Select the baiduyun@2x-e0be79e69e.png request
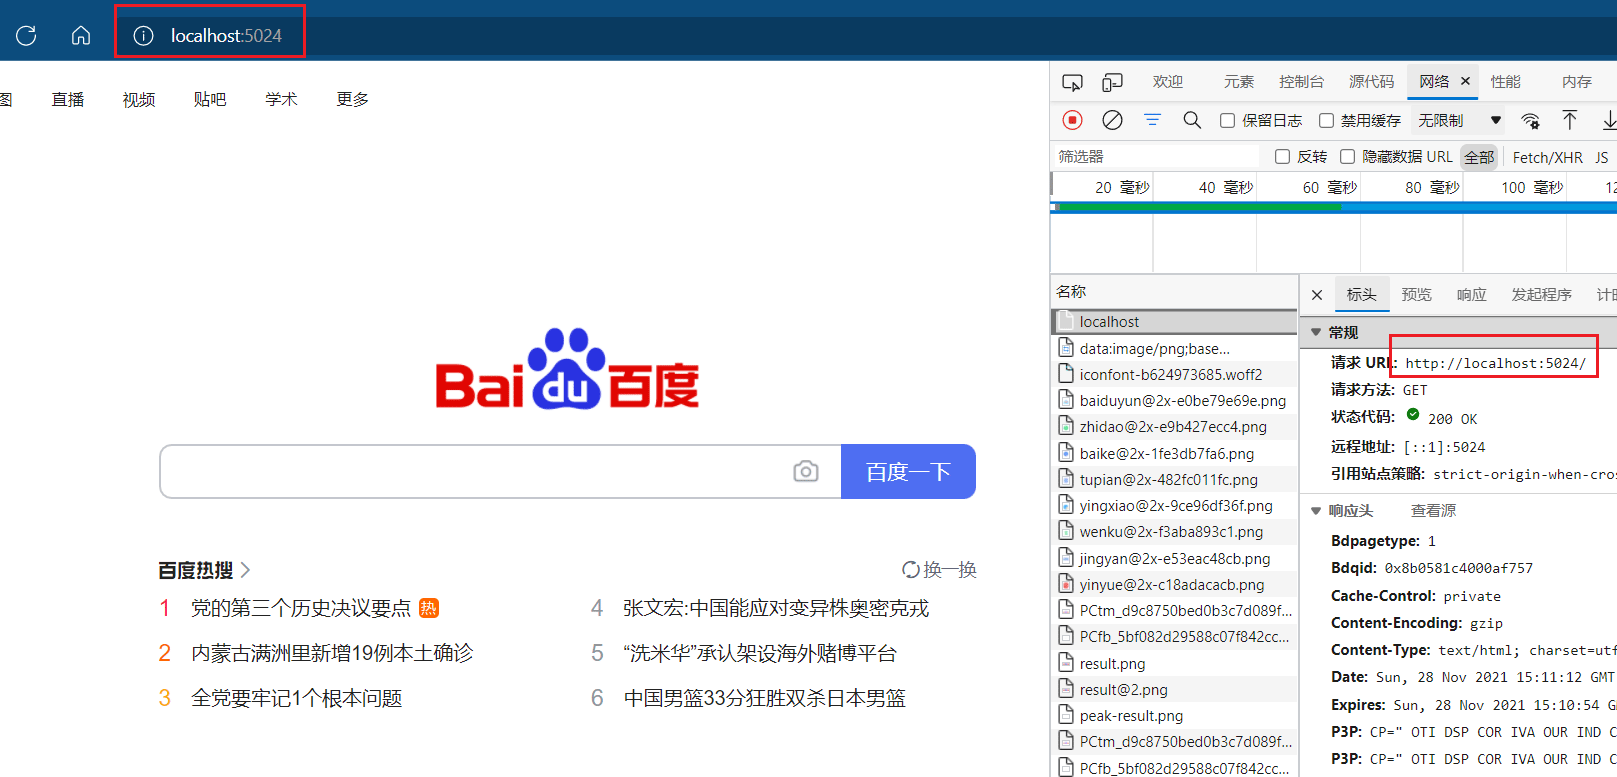 click(1174, 400)
